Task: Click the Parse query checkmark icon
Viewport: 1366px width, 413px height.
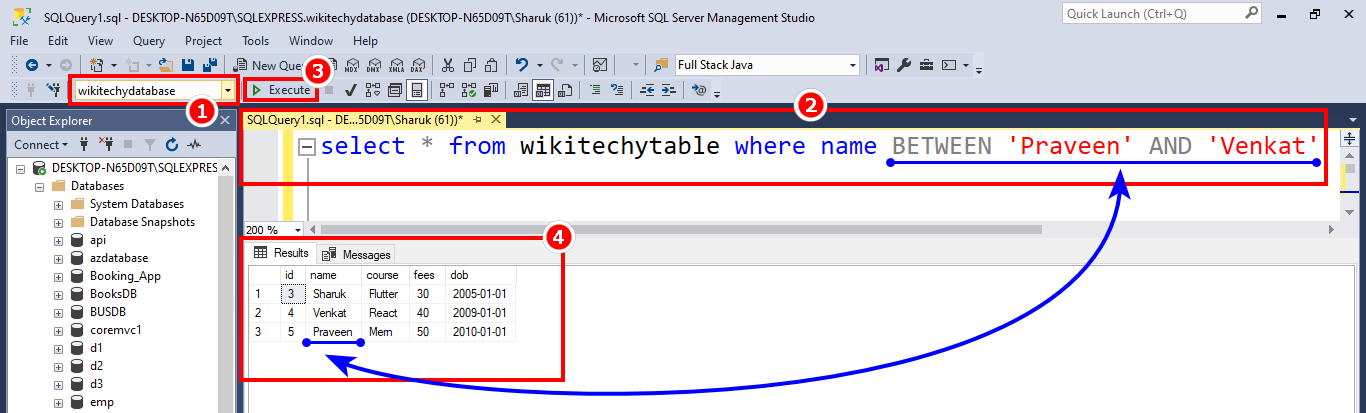Action: coord(351,90)
